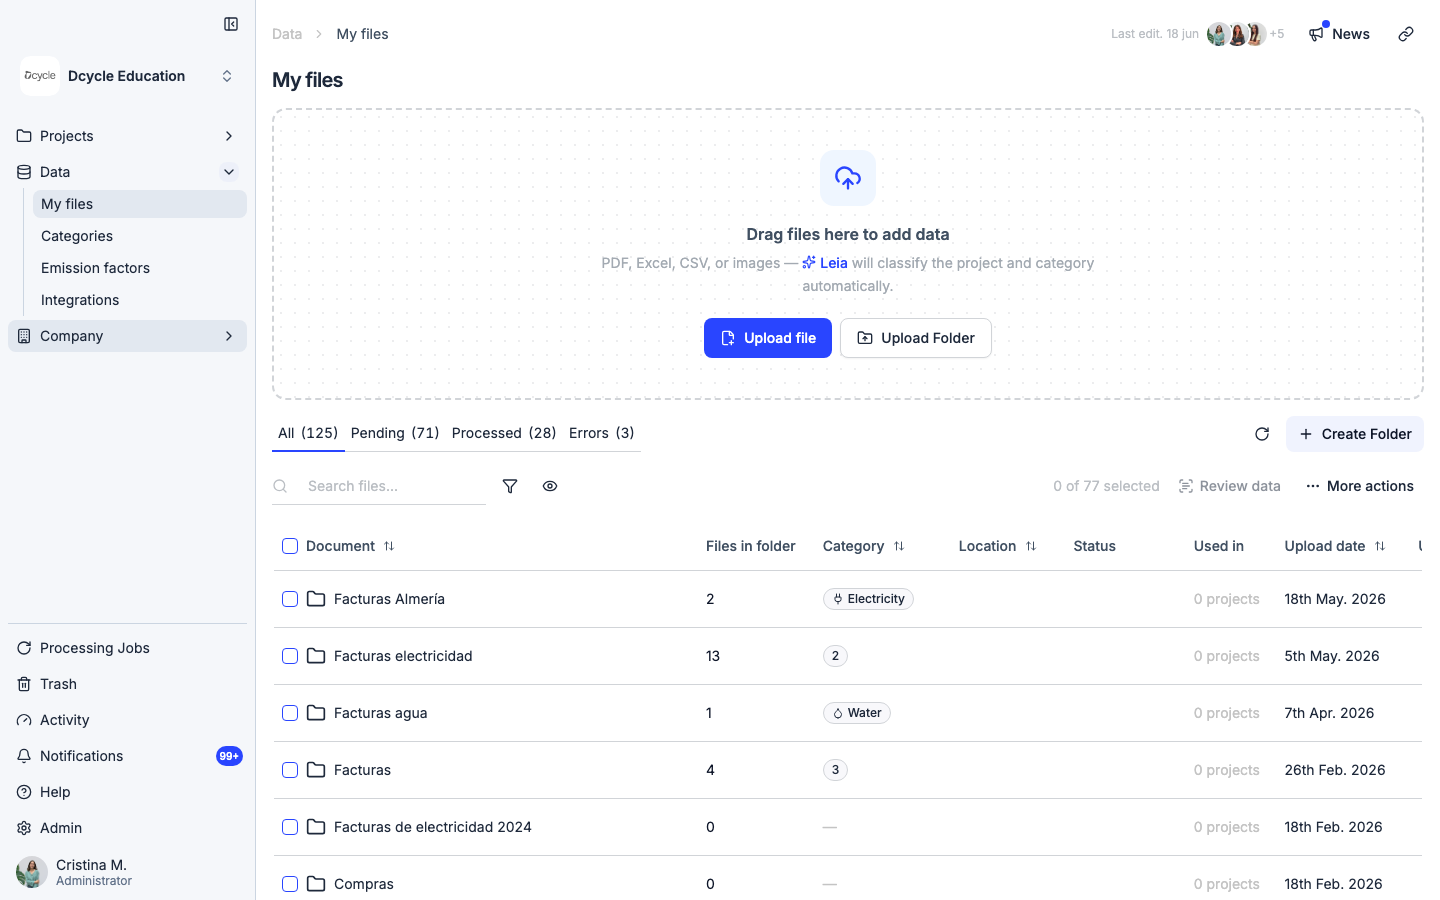This screenshot has height=900, width=1440.
Task: Click Files in folder column header
Action: tap(751, 546)
